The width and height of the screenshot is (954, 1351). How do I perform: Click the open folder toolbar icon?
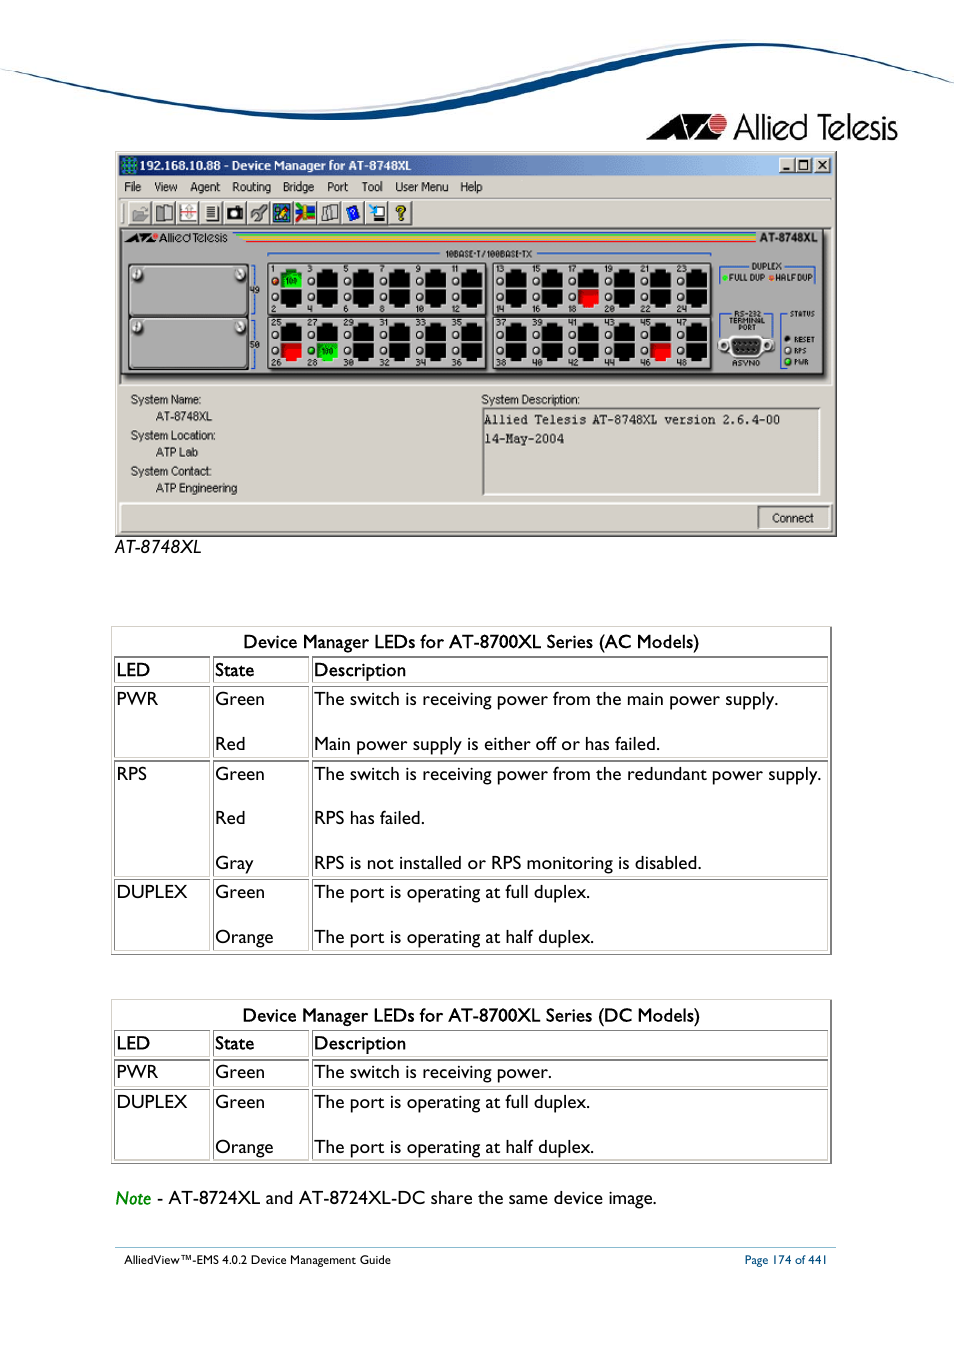[x=140, y=213]
